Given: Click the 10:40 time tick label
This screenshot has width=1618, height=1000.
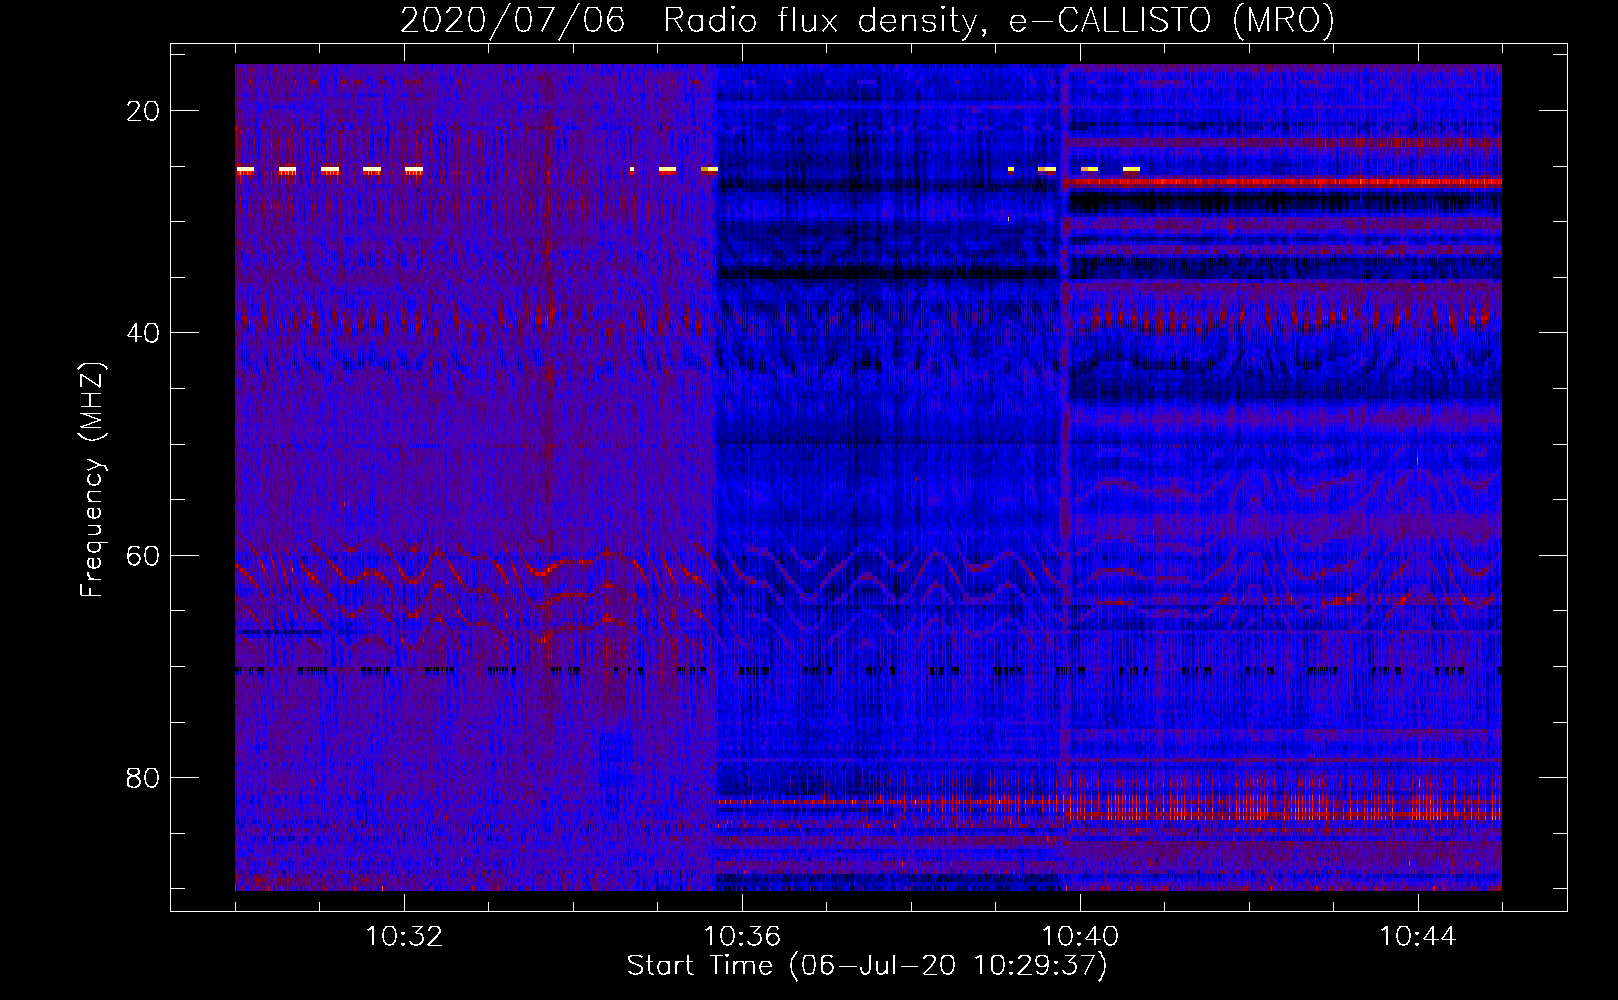Looking at the screenshot, I should pyautogui.click(x=1080, y=937).
